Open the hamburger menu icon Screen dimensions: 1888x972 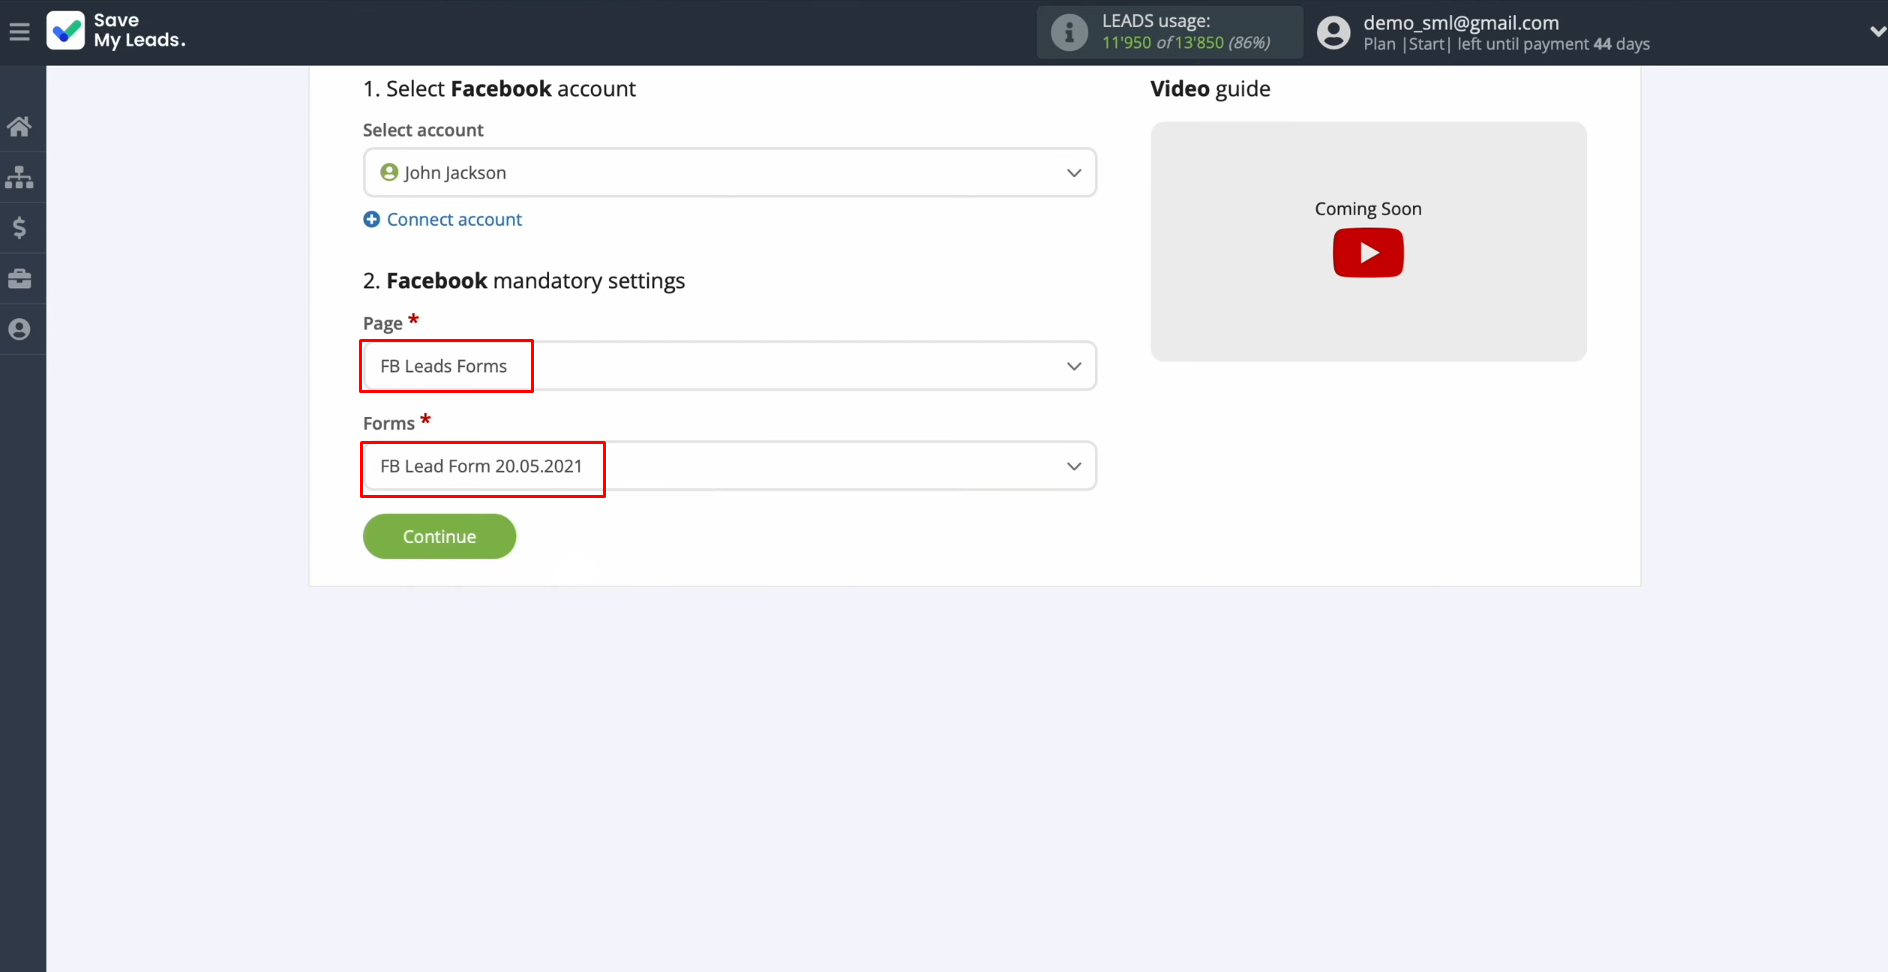pyautogui.click(x=19, y=32)
